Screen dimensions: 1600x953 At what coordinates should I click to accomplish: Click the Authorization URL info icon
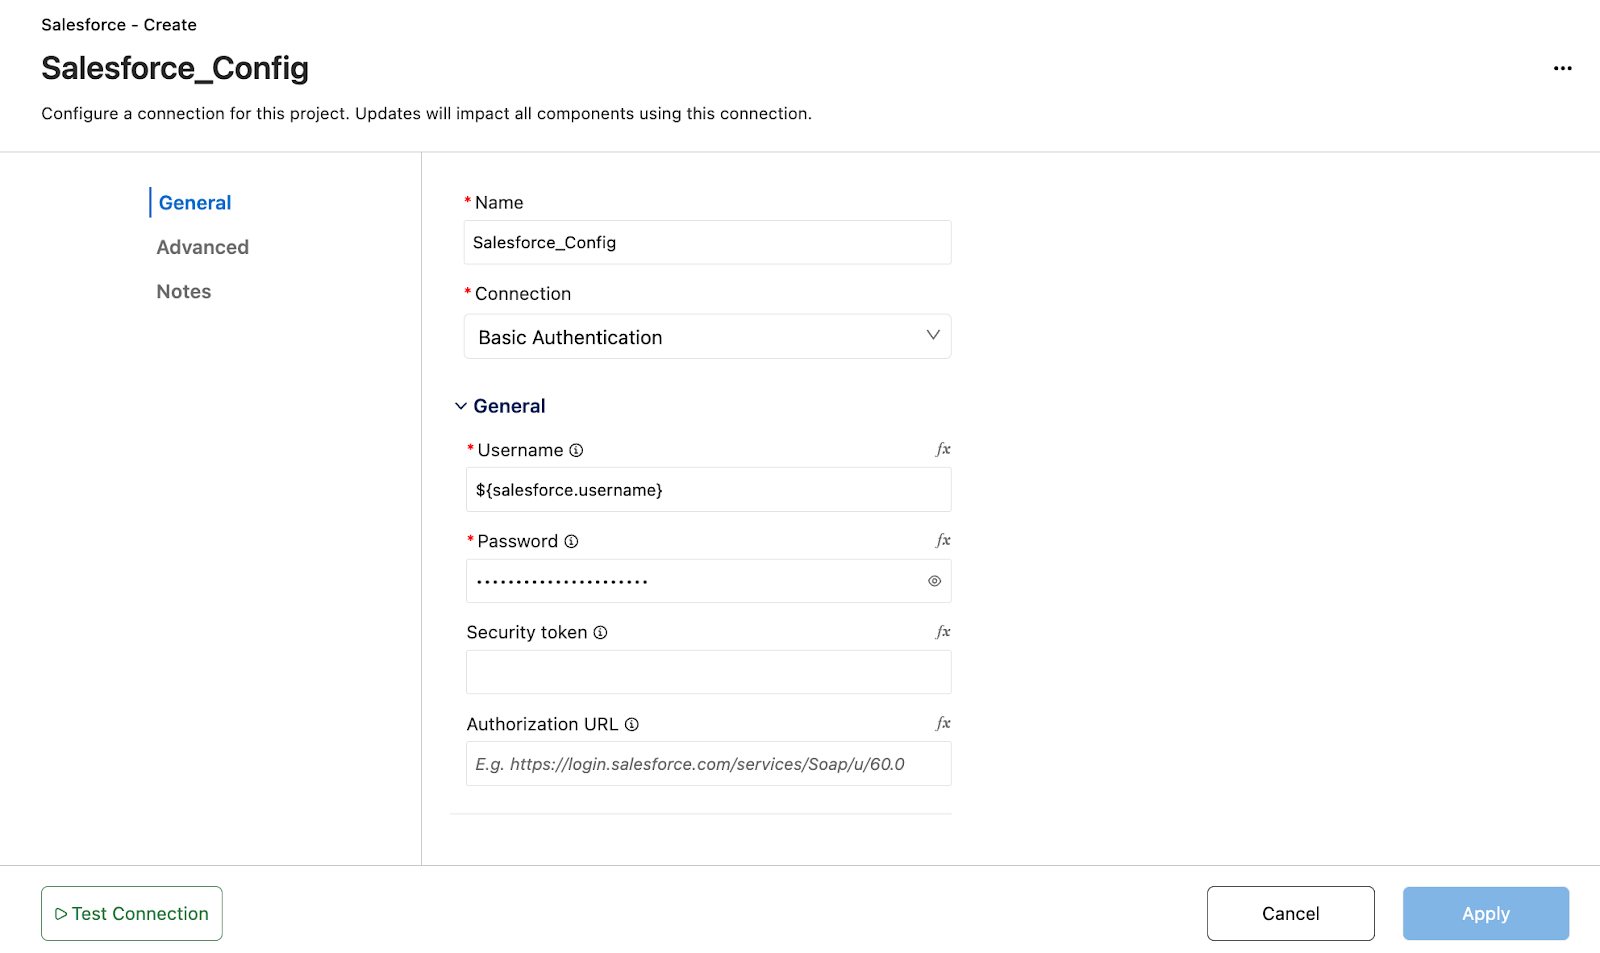(x=631, y=724)
